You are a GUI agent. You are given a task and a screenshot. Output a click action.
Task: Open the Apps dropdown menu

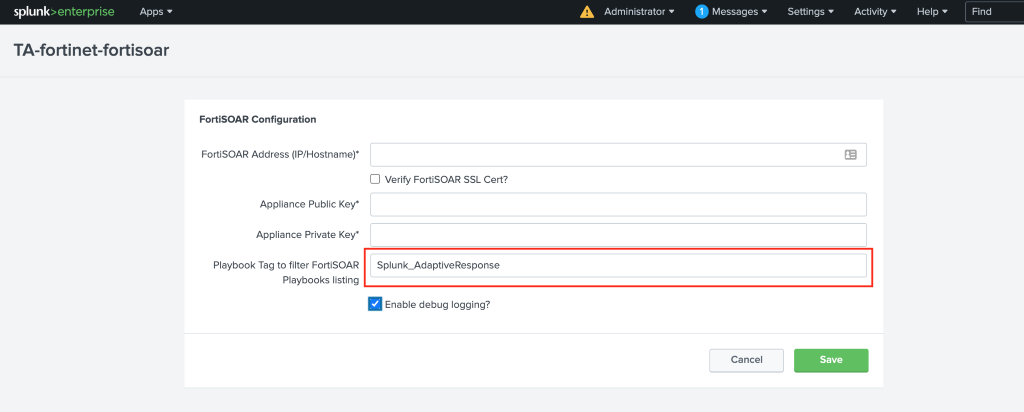(156, 12)
